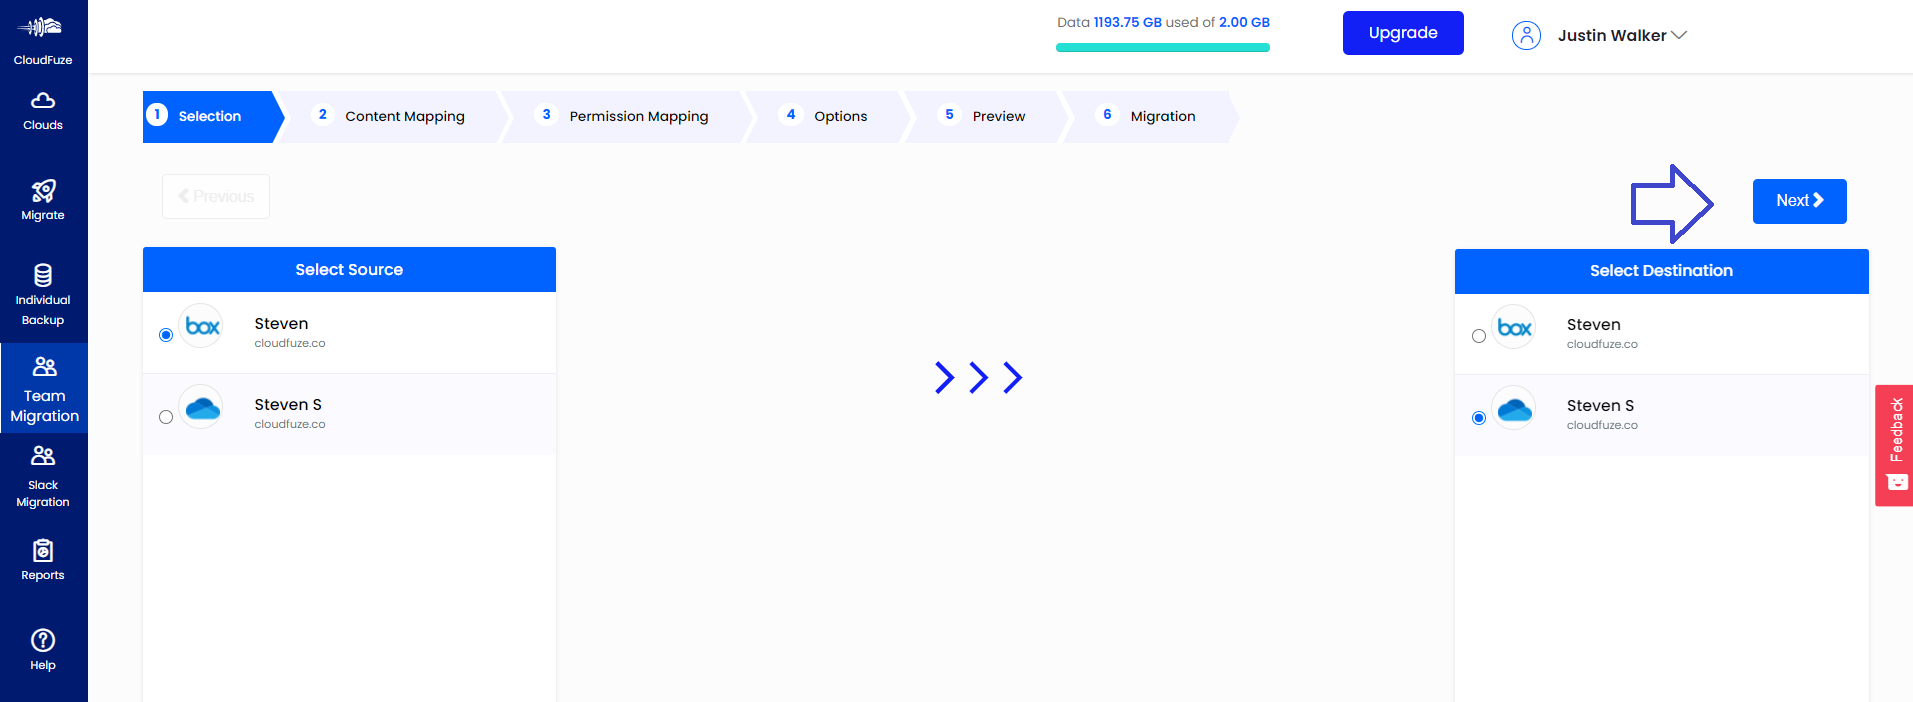This screenshot has height=702, width=1913.
Task: Click the data usage text 1193.75 GB
Action: 1127,22
